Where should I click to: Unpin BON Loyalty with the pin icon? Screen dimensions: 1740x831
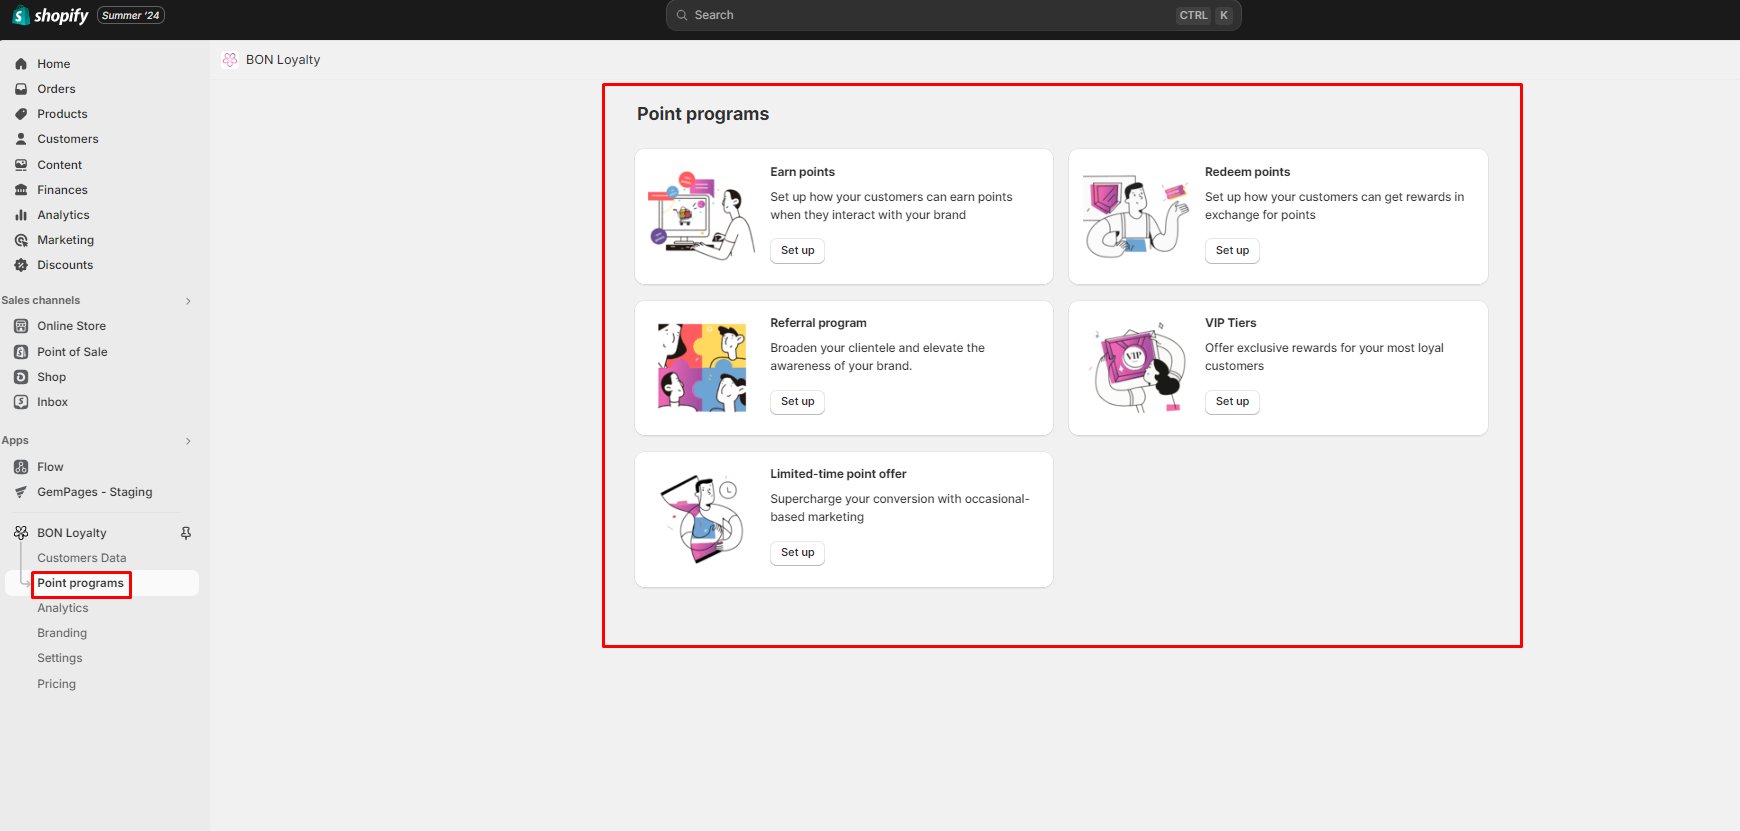click(x=186, y=533)
